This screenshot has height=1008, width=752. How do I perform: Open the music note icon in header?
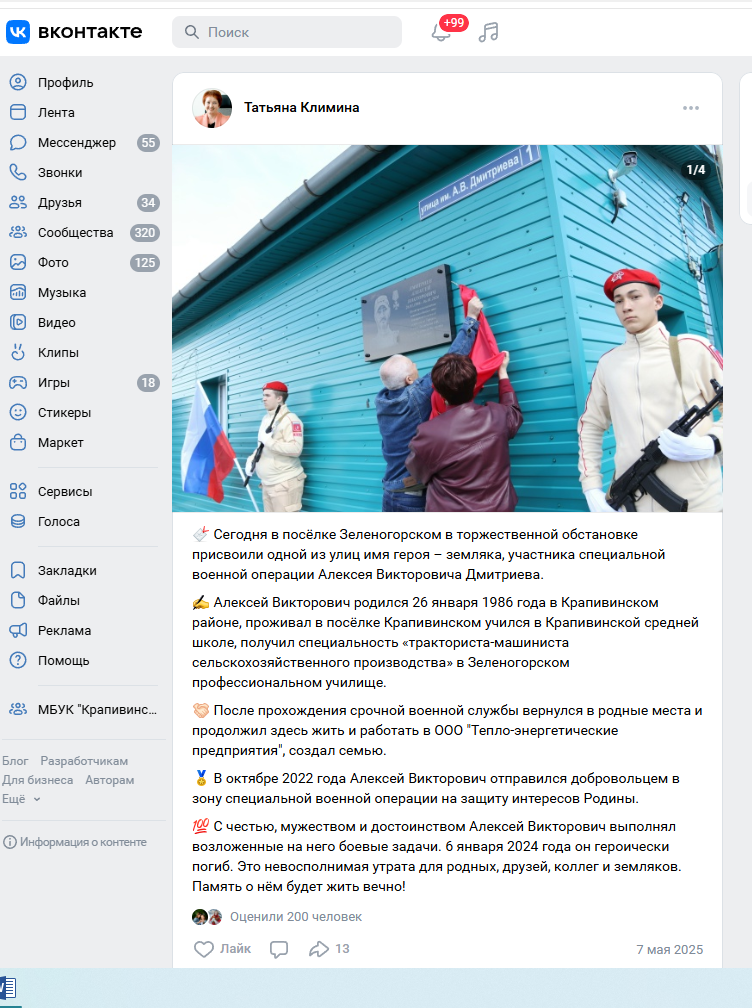tap(488, 32)
